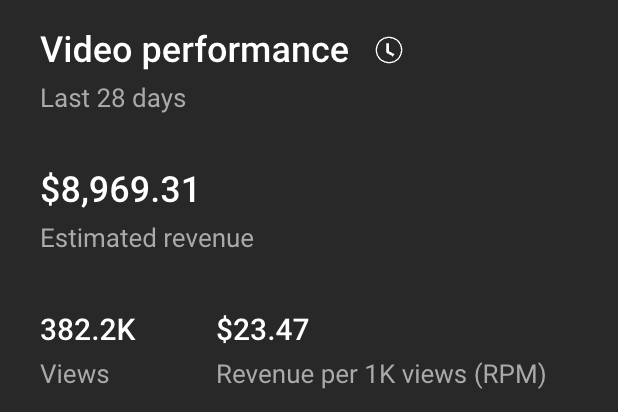The image size is (618, 412).
Task: Open the Video performance card title
Action: (194, 51)
